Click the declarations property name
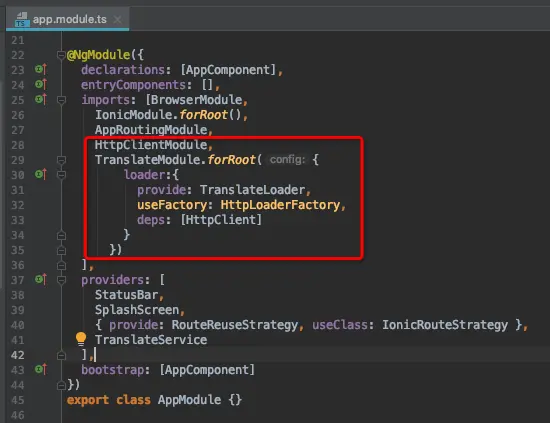550x423 pixels. 123,70
